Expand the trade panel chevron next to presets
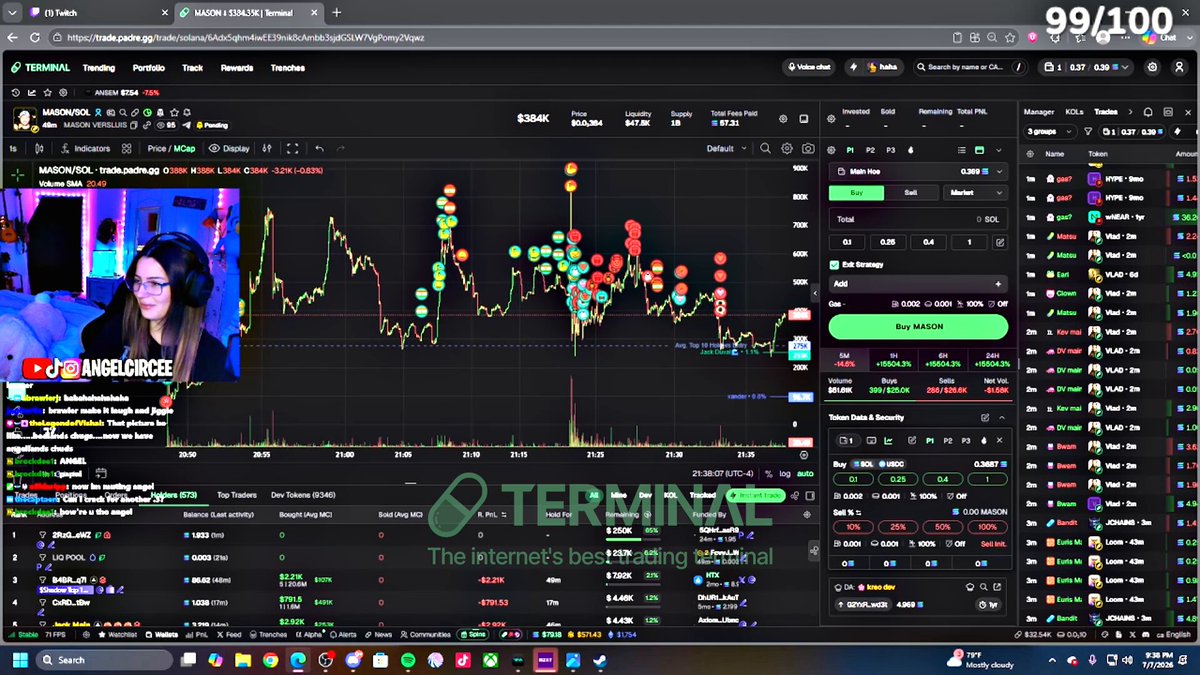This screenshot has height=675, width=1200. tap(999, 150)
